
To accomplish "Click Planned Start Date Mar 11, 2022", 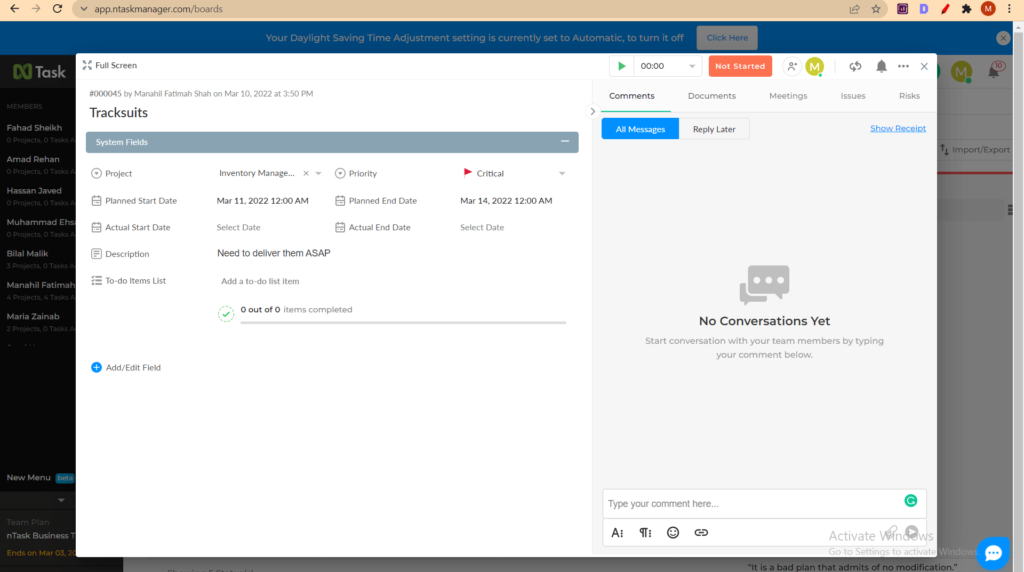I will [263, 200].
